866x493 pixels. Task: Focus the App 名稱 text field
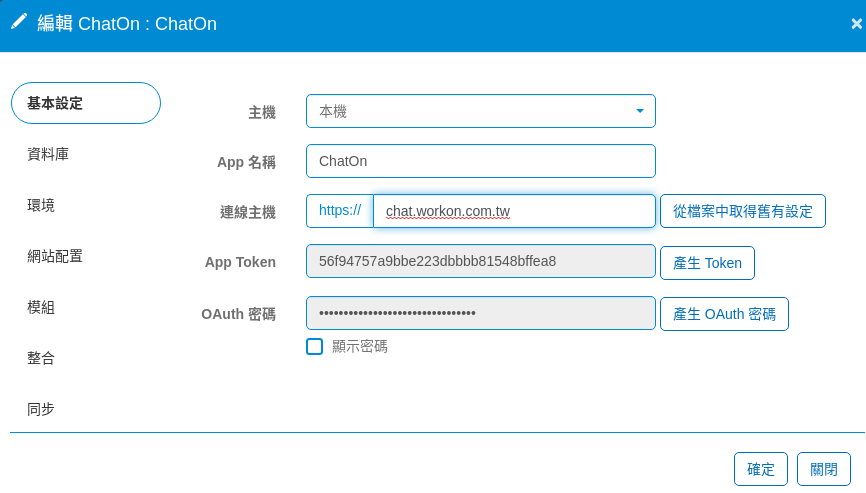[480, 161]
